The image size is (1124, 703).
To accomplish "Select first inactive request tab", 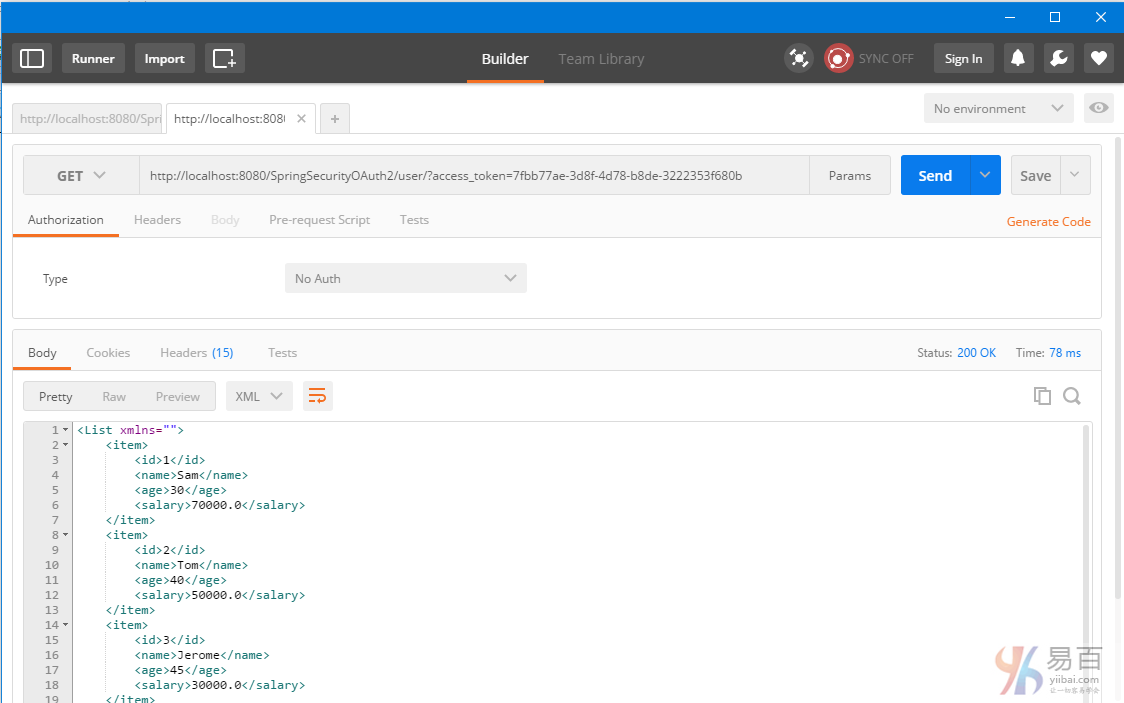I will point(87,119).
